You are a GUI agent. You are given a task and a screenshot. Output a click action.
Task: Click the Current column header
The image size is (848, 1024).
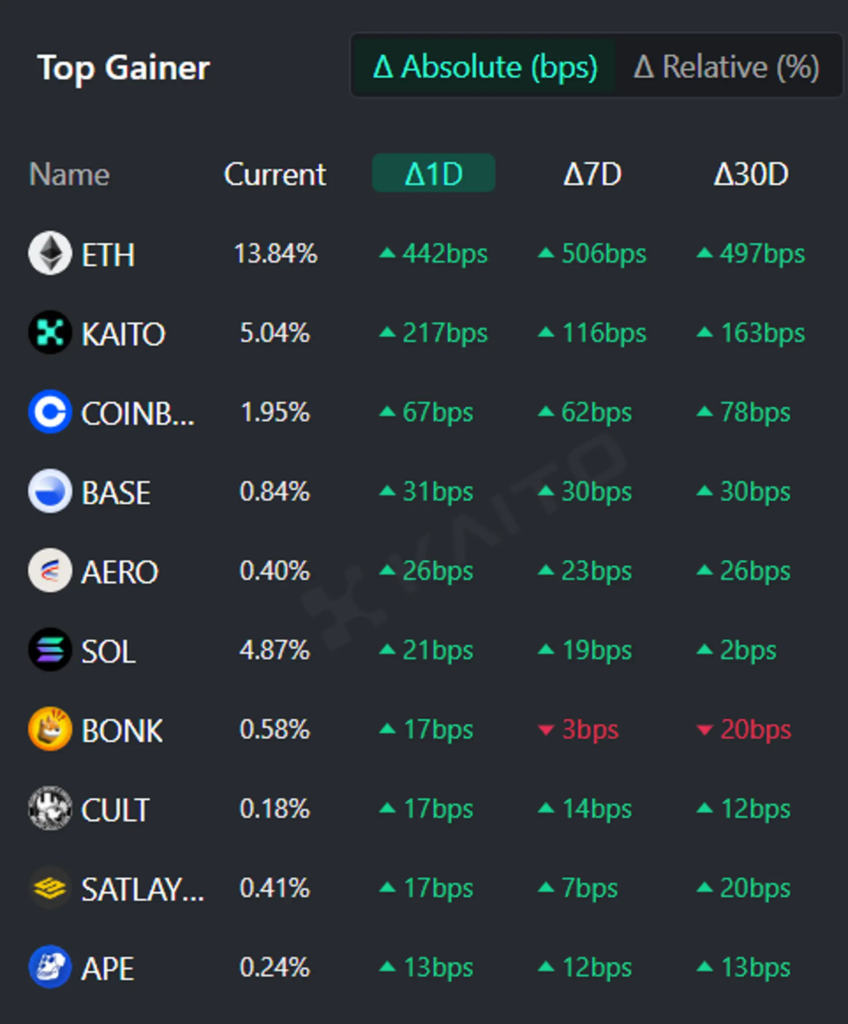tap(275, 174)
